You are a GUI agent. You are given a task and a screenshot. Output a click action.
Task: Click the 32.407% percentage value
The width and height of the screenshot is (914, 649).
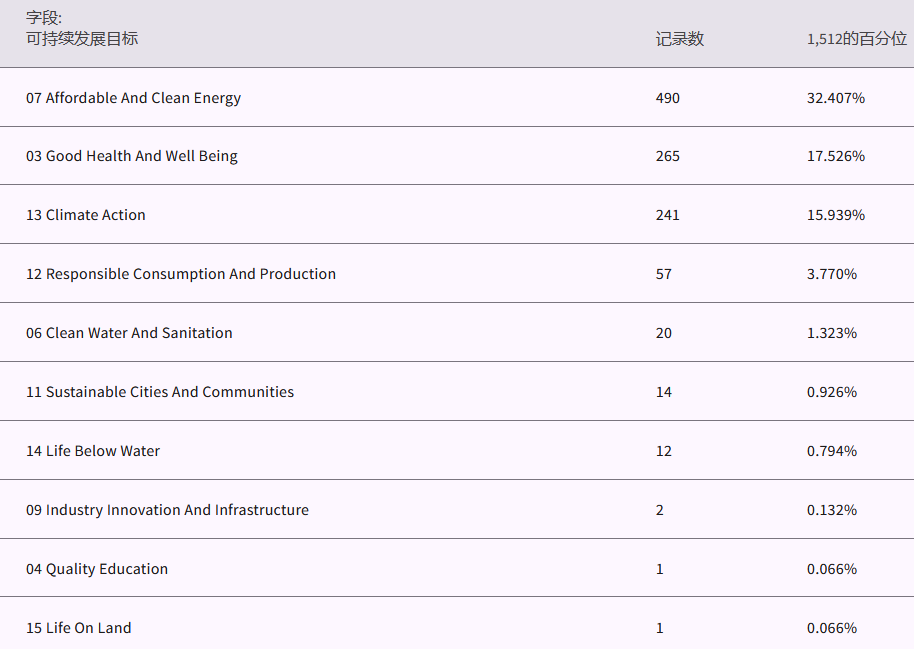pos(835,98)
